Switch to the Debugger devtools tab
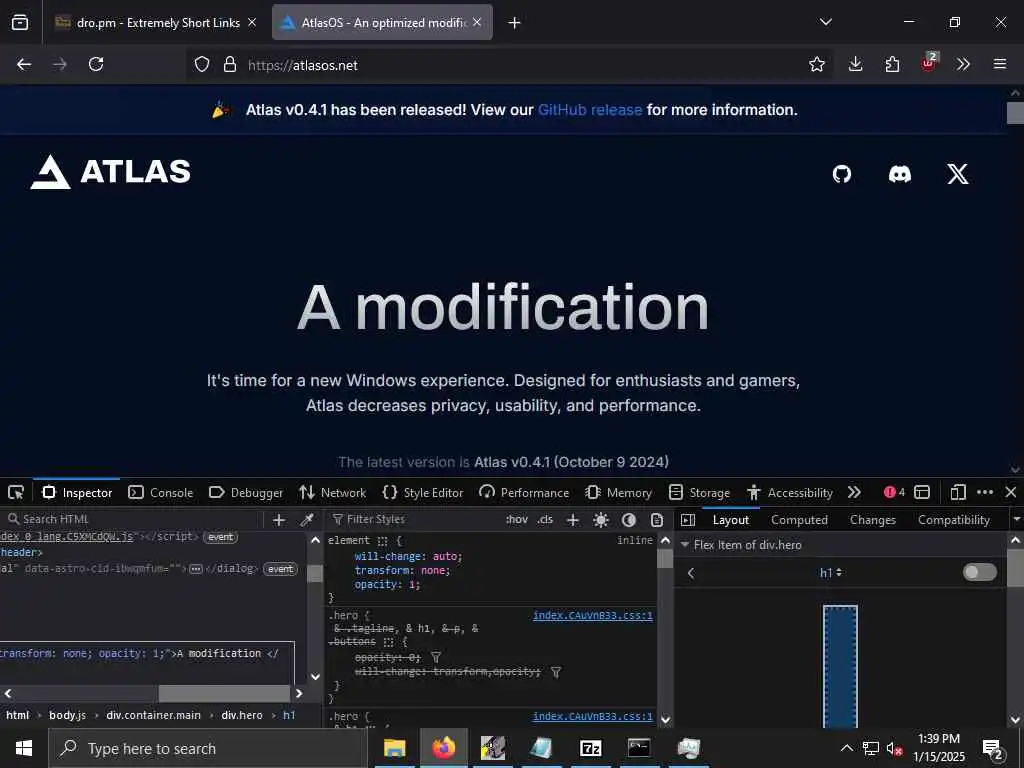Viewport: 1024px width, 768px height. [246, 492]
